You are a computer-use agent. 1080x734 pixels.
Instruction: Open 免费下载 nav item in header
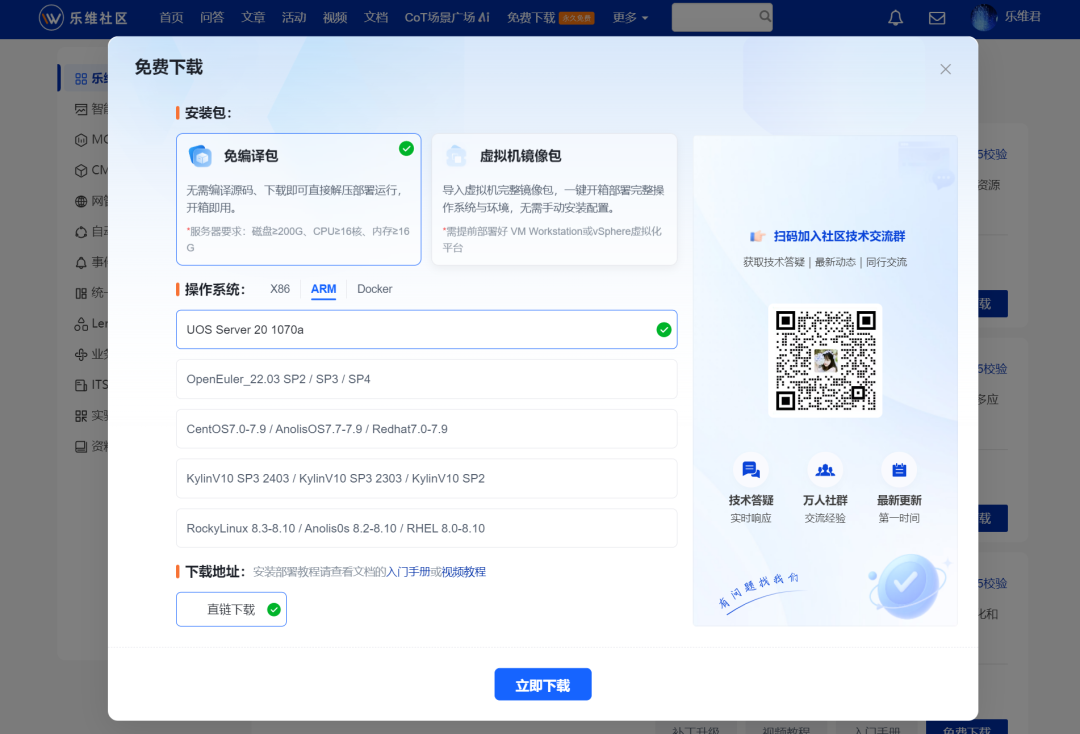(x=531, y=17)
